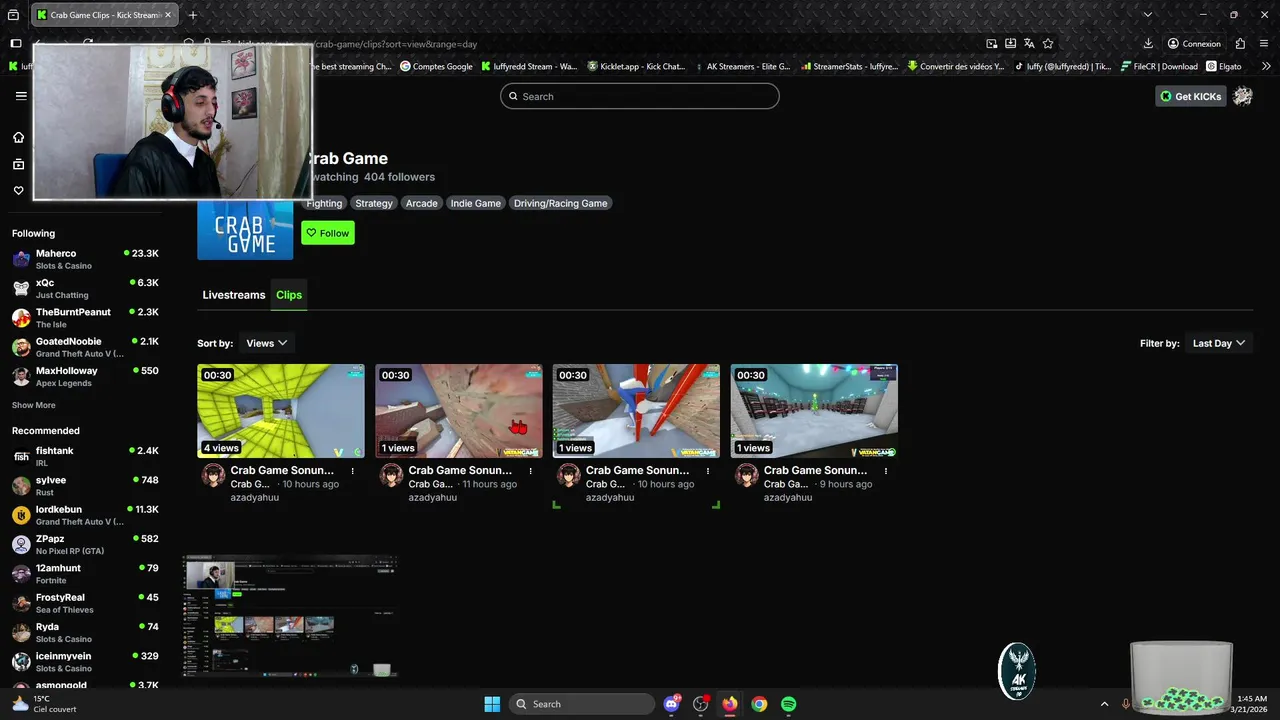
Task: Open the list all tabs chevron
Action: click(1148, 15)
